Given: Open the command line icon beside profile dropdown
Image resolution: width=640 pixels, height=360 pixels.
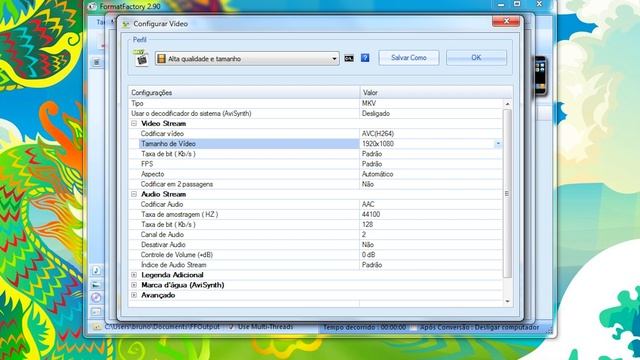Looking at the screenshot, I should [x=349, y=58].
